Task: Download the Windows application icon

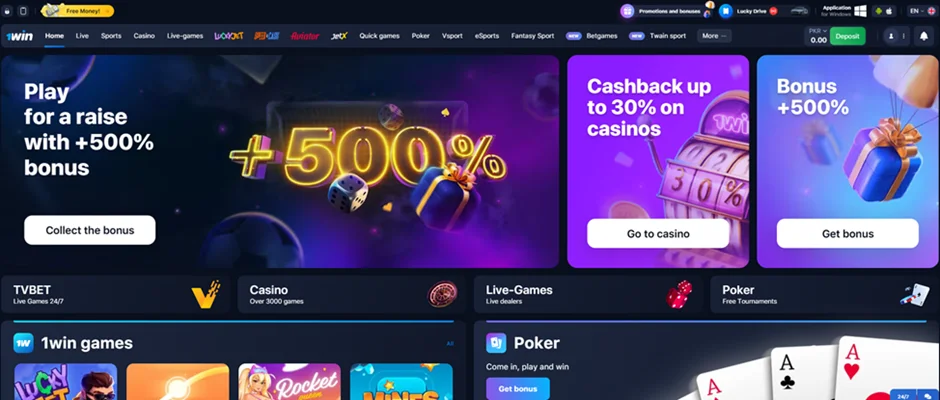Action: [x=860, y=11]
